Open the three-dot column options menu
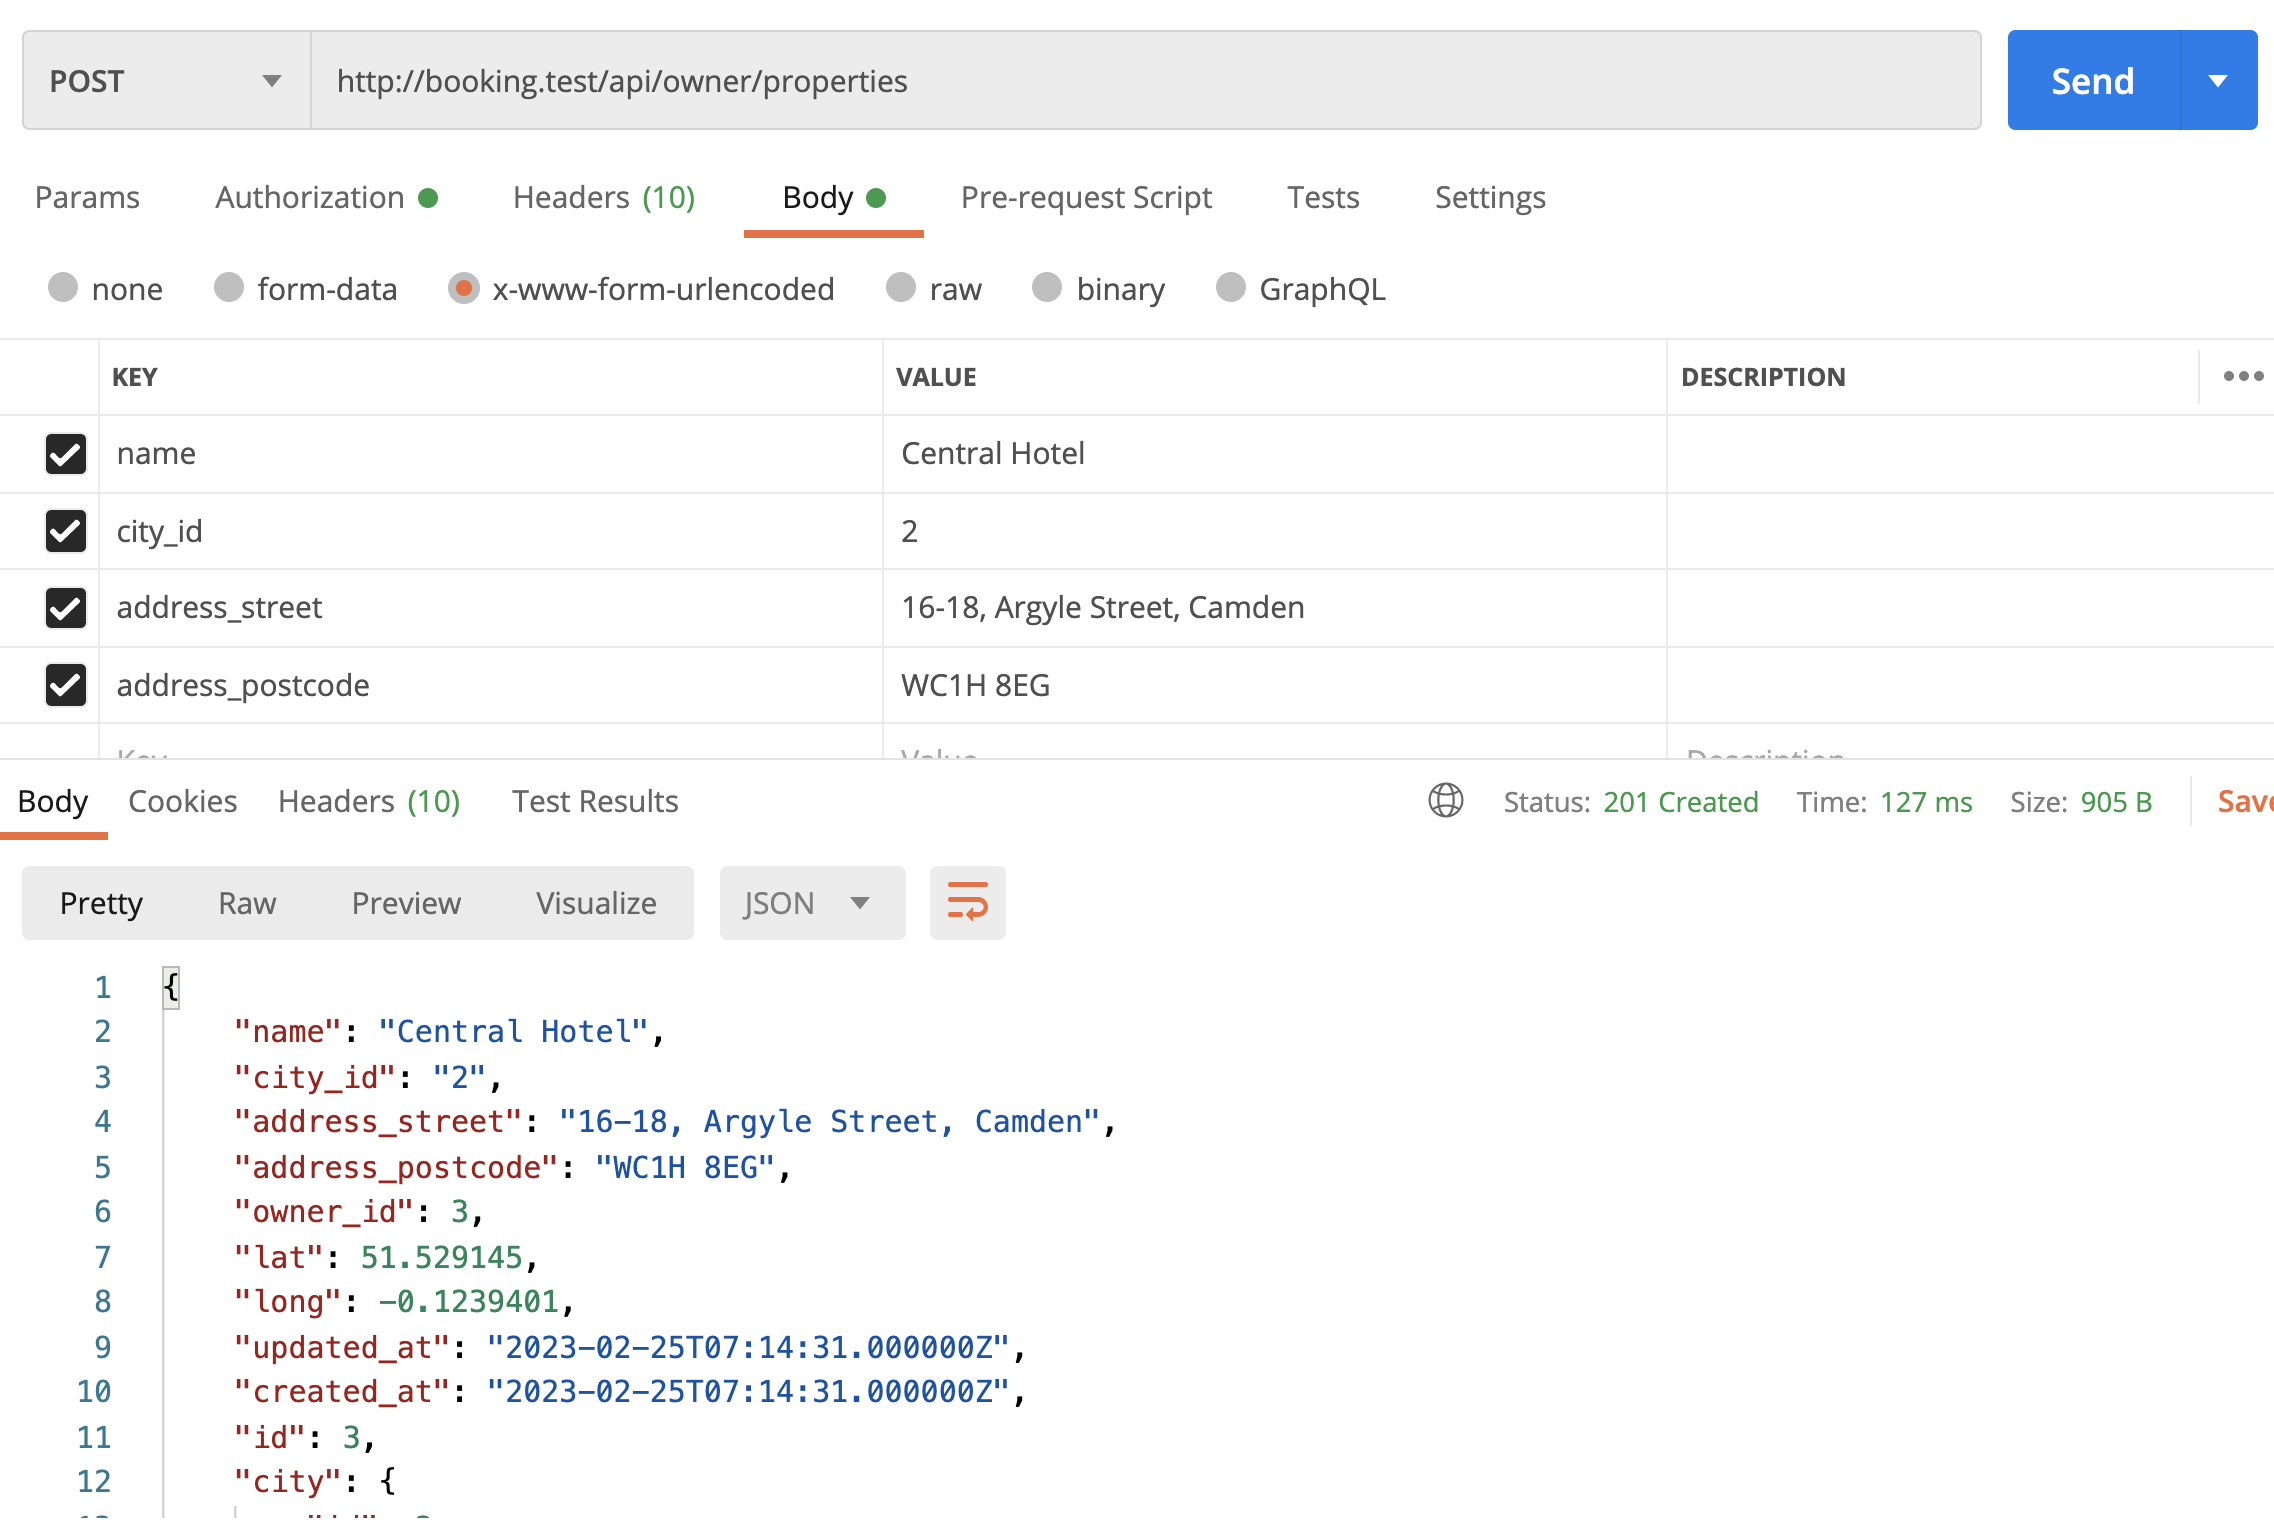This screenshot has height=1528, width=2274. (2243, 377)
